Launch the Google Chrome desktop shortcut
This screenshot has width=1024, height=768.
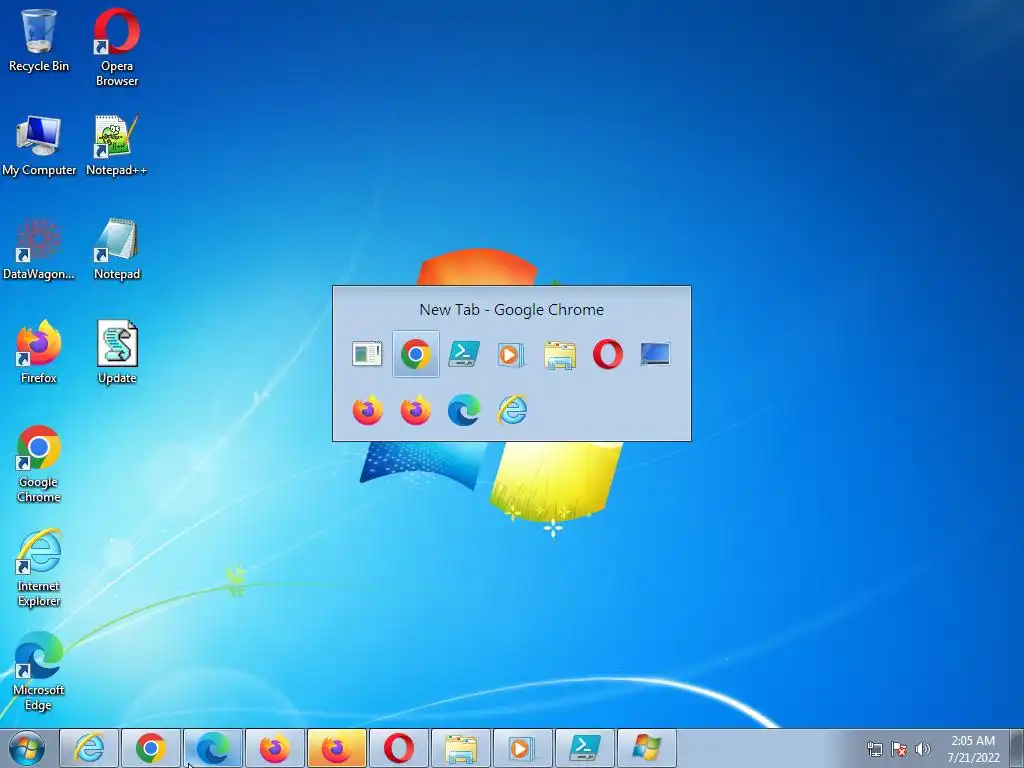(x=39, y=464)
